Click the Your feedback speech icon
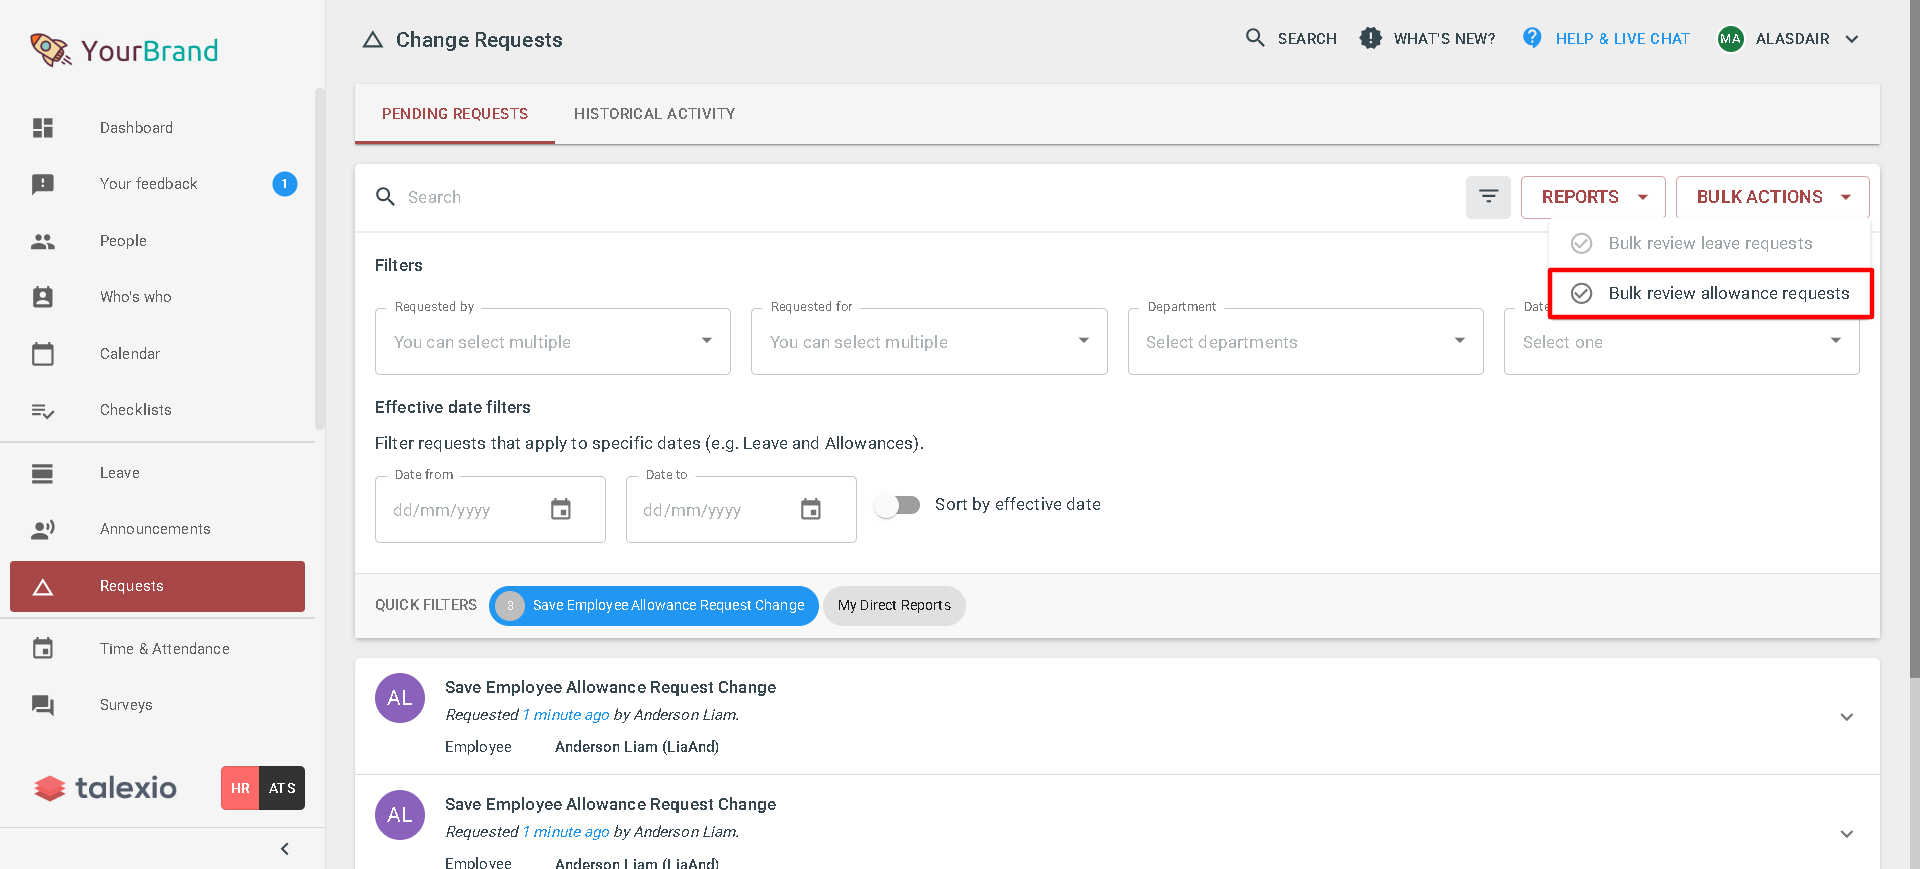Screen dimensions: 1920x869 coord(43,184)
